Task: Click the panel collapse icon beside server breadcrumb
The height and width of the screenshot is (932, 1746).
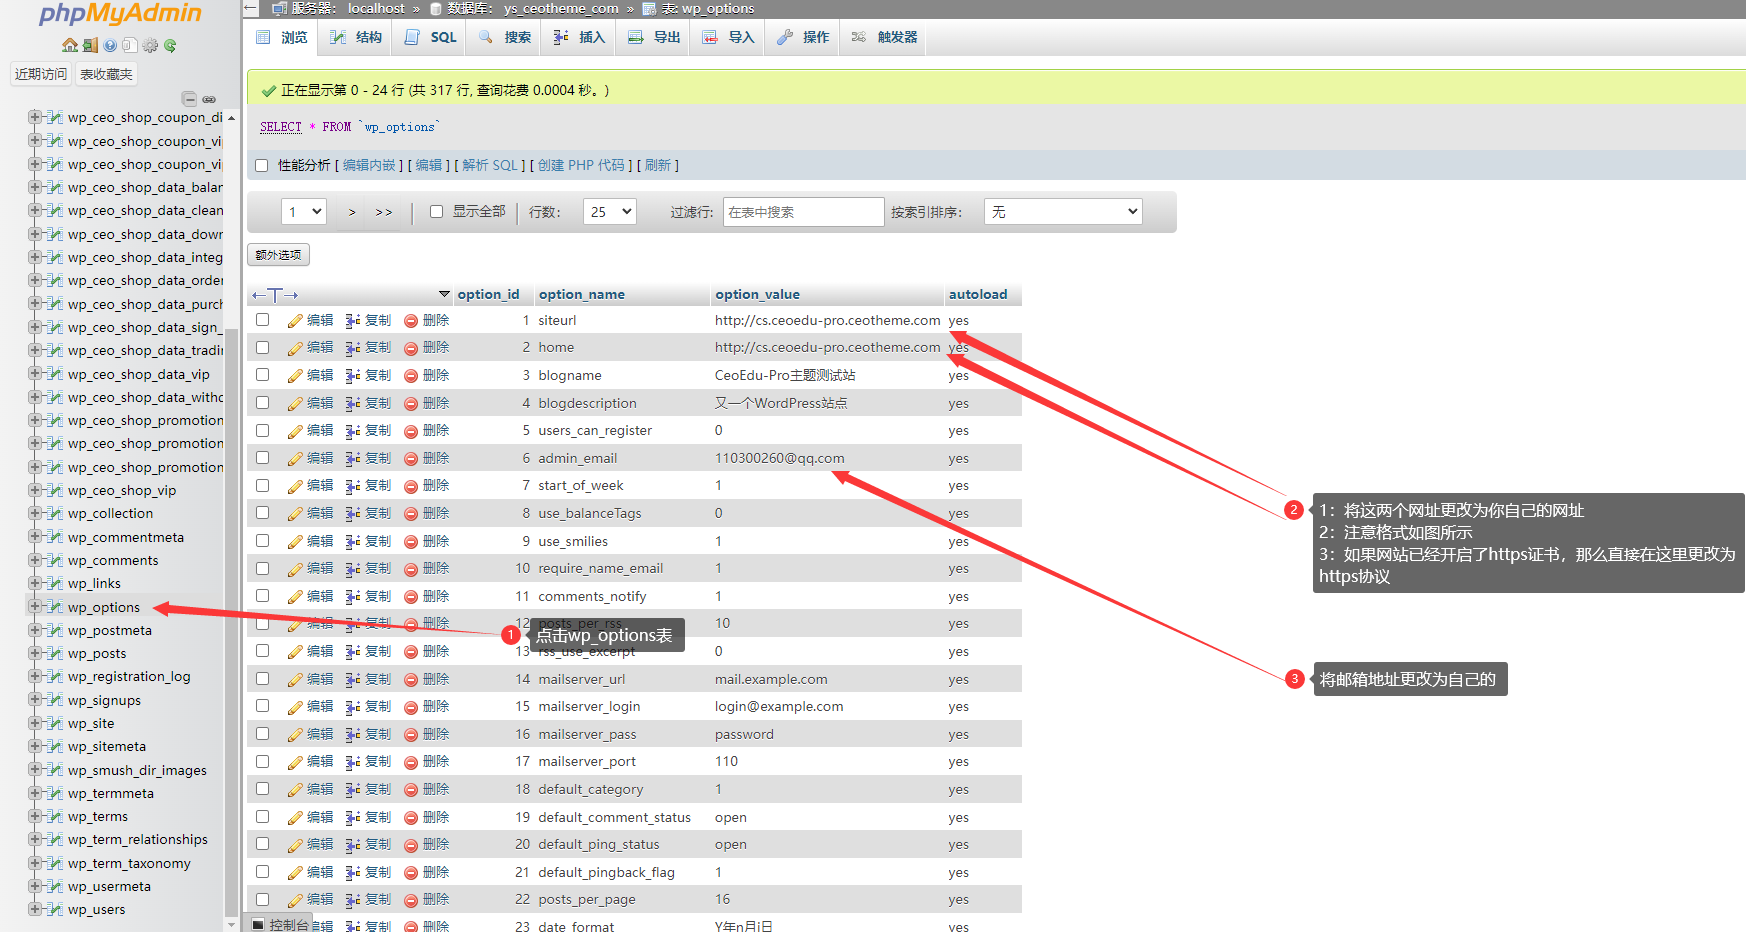Action: pyautogui.click(x=252, y=8)
